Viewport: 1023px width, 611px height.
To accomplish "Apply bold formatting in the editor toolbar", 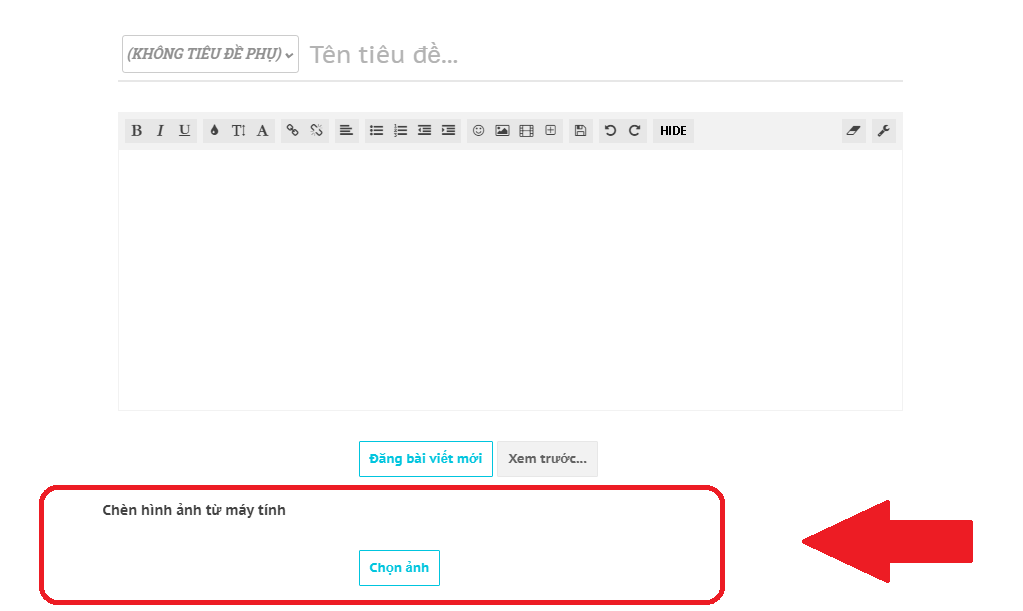I will tap(136, 130).
